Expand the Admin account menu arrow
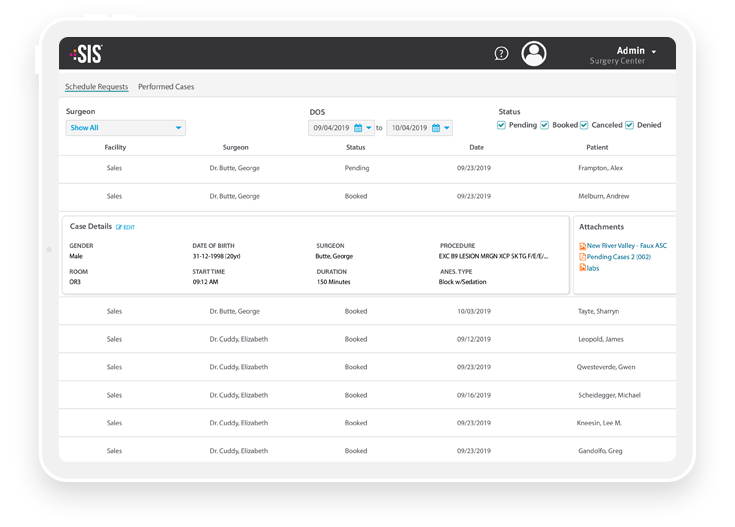Screen dimensions: 735x527 [654, 51]
